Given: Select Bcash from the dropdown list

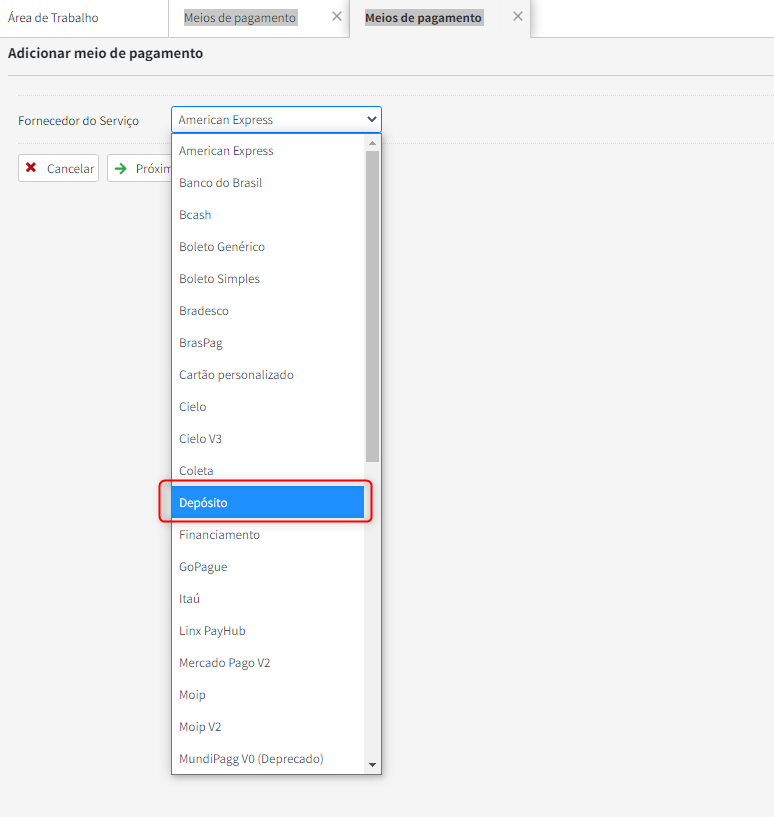Looking at the screenshot, I should (268, 215).
